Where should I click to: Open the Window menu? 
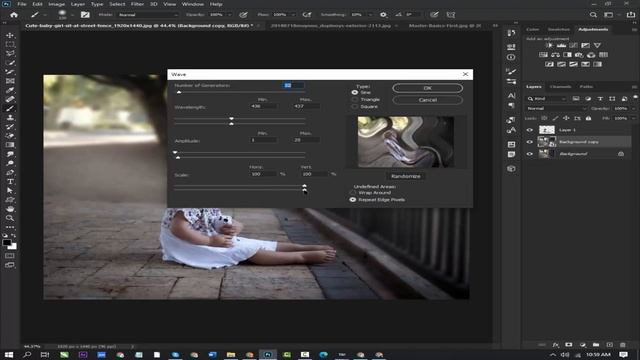pyautogui.click(x=193, y=4)
